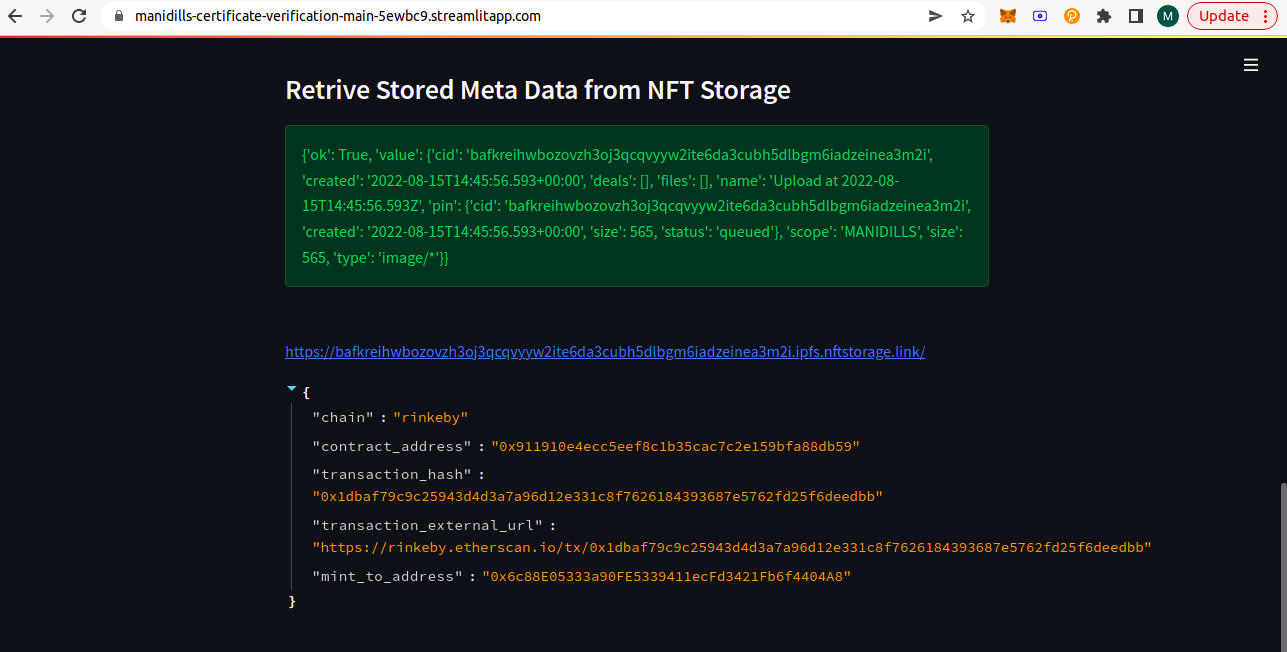Click the rinkeby etherscan transaction URL value
This screenshot has height=652, width=1287.
click(x=732, y=547)
